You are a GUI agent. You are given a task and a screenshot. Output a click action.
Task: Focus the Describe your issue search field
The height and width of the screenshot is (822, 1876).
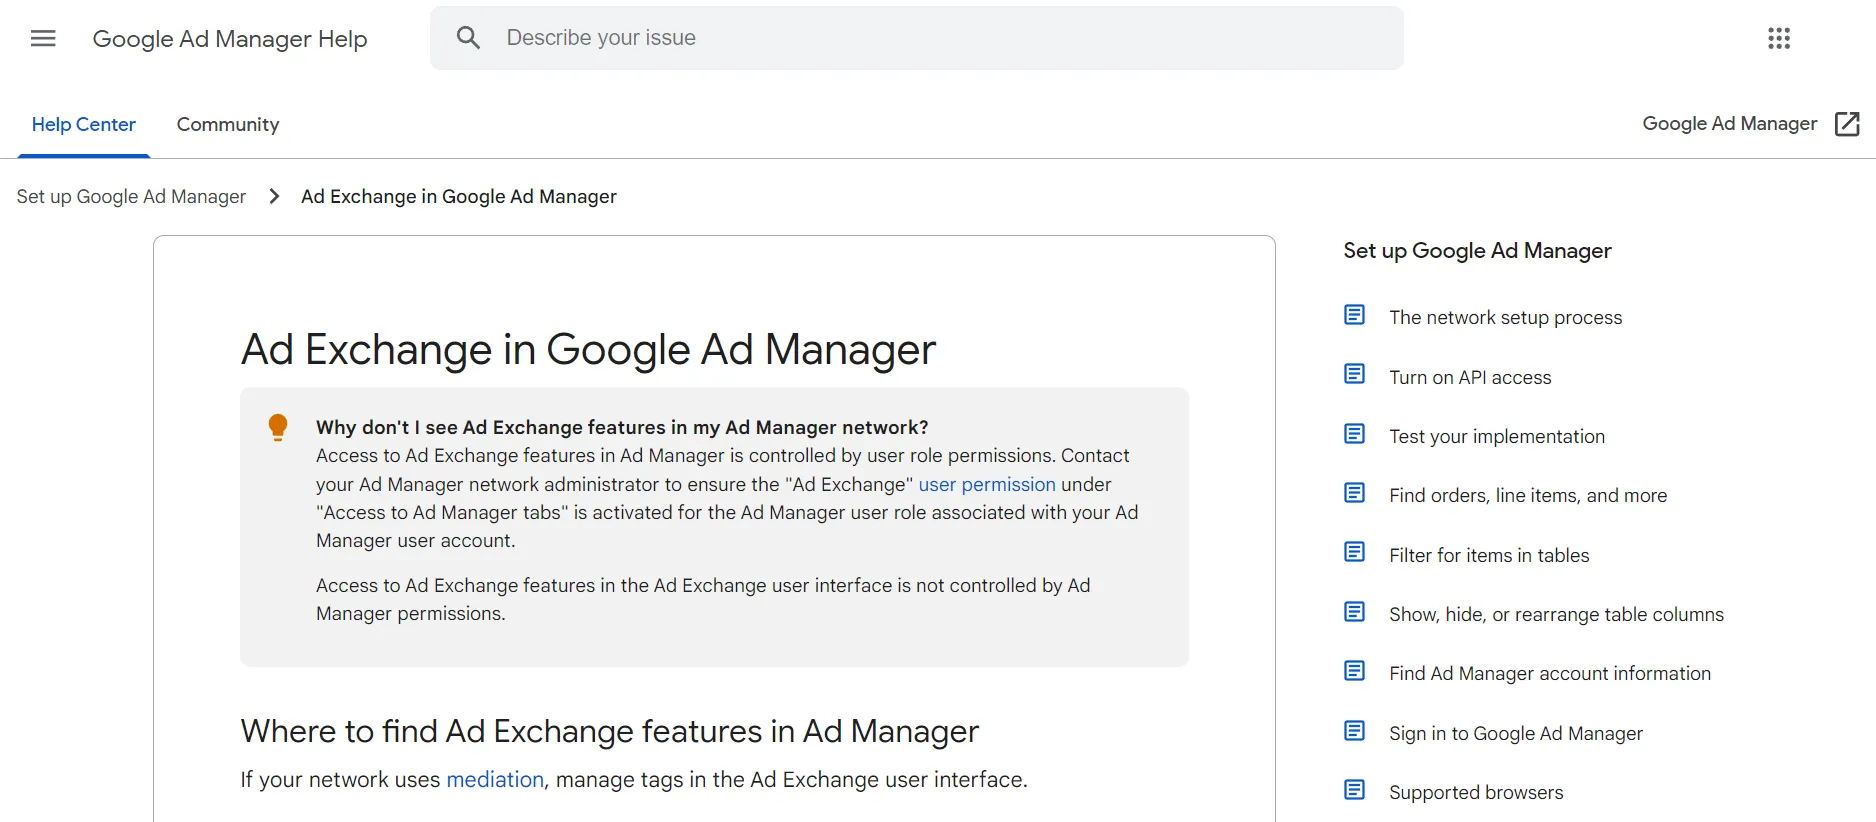tap(916, 38)
